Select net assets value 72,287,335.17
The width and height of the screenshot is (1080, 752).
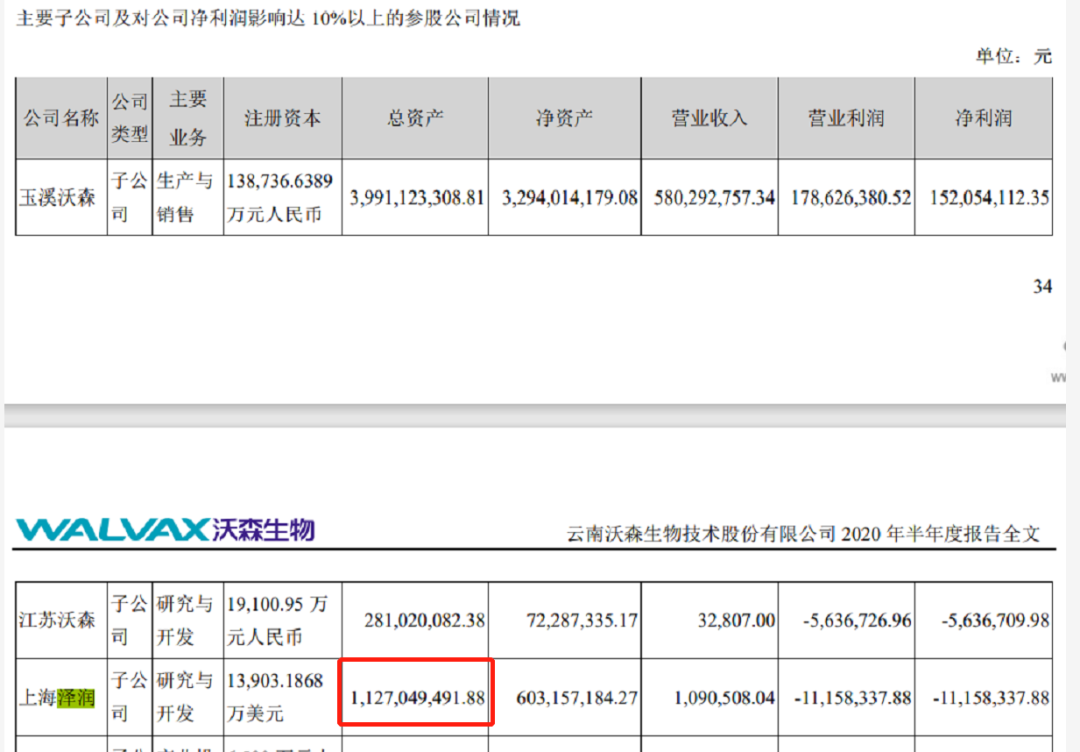point(582,620)
